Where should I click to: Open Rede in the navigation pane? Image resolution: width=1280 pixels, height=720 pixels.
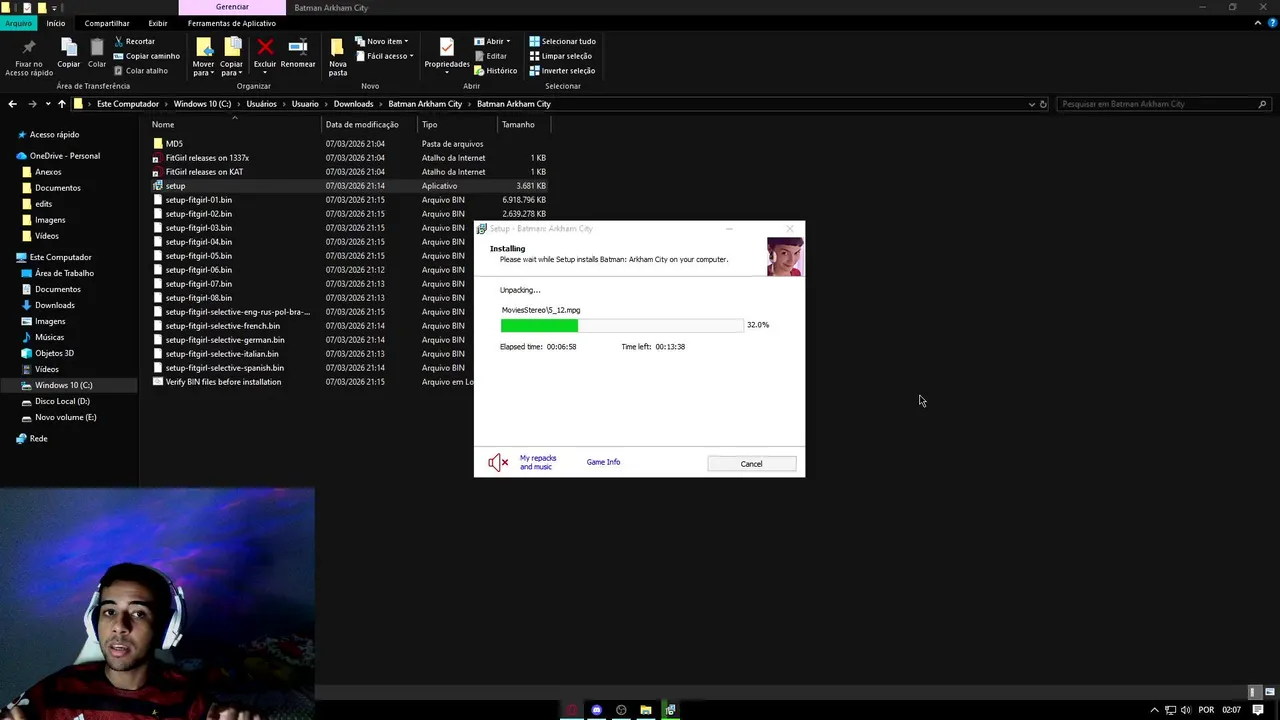point(38,439)
